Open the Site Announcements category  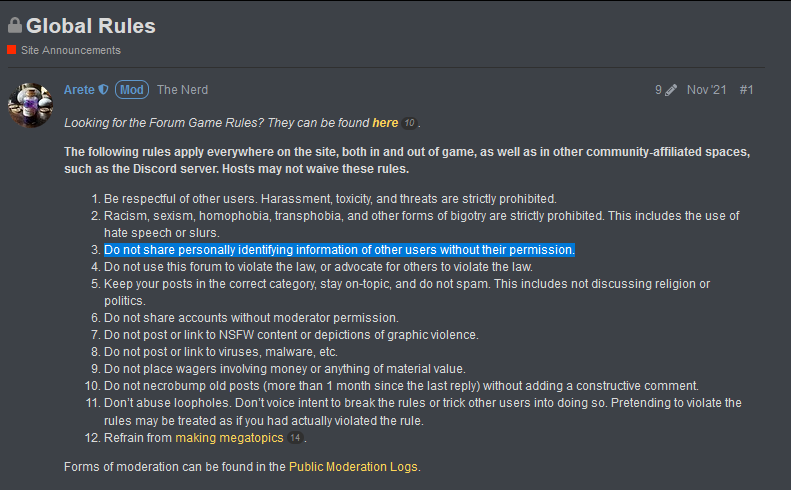coord(71,50)
